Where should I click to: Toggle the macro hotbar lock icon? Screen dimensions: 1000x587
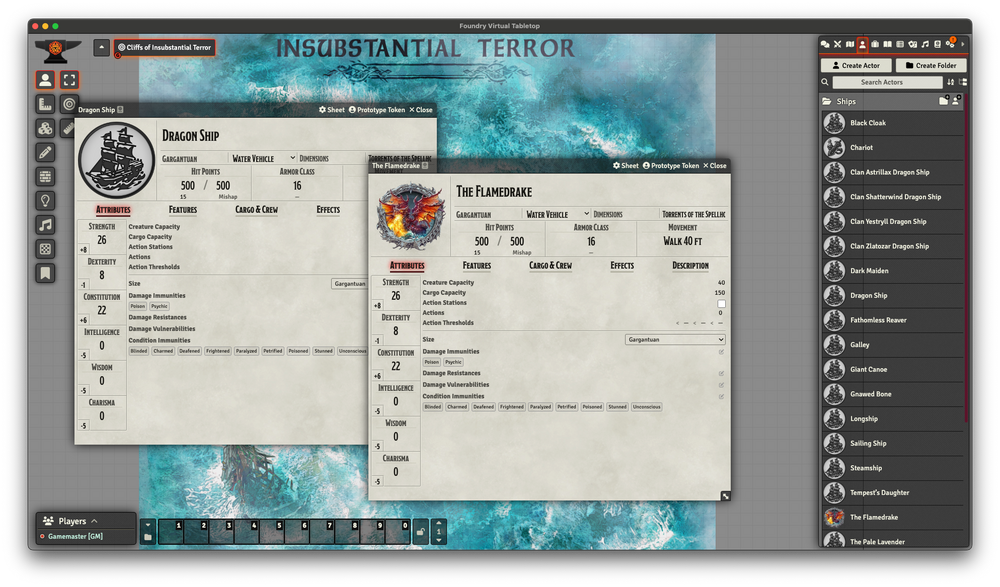coord(421,531)
